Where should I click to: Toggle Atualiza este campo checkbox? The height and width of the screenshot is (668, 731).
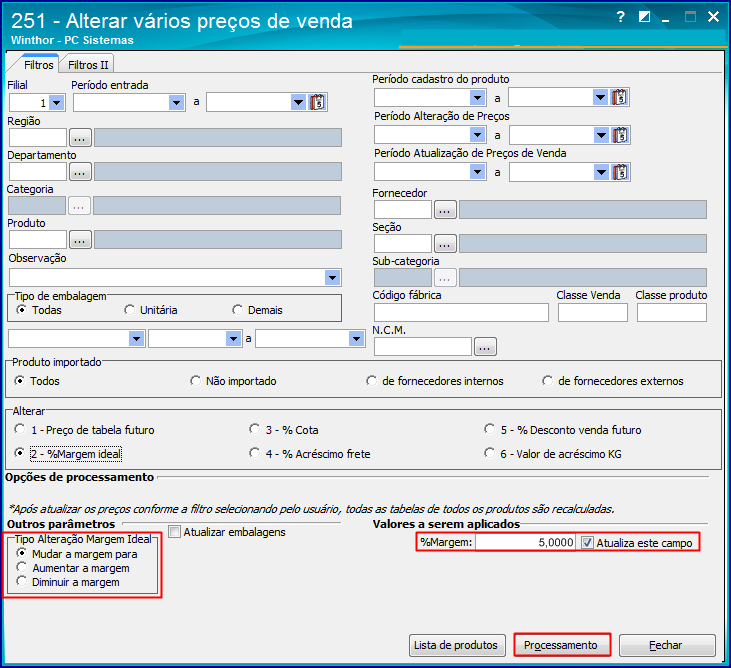click(x=587, y=543)
